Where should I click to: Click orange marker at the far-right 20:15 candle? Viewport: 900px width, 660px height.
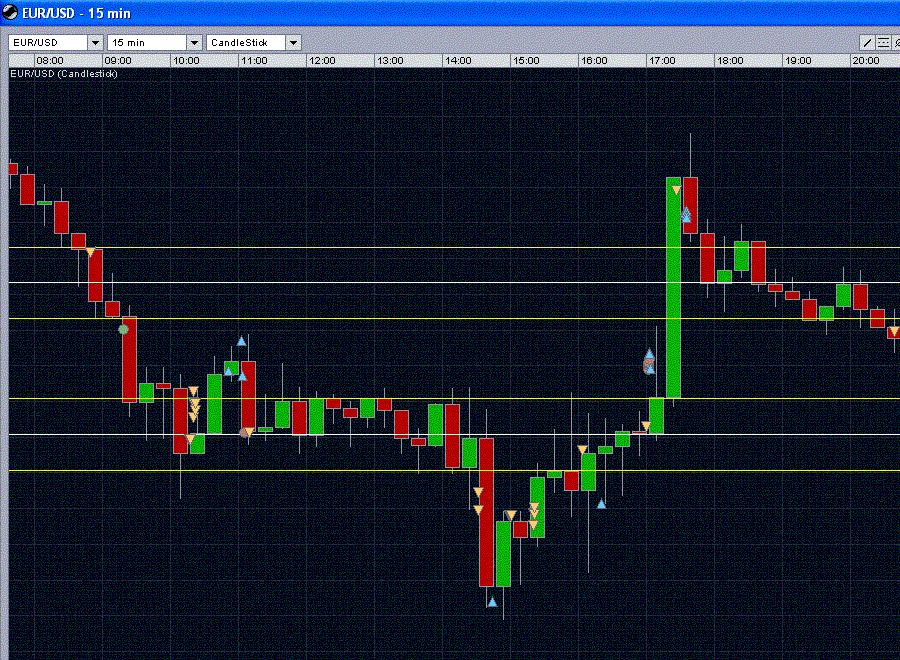[894, 332]
